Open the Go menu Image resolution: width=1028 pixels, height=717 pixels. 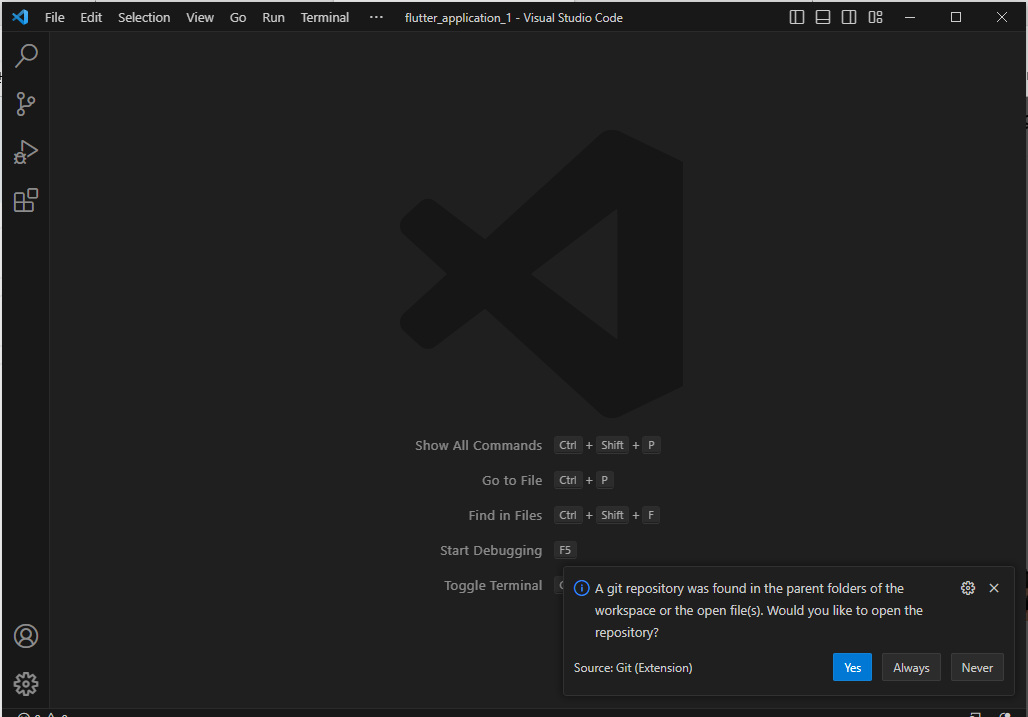tap(238, 18)
